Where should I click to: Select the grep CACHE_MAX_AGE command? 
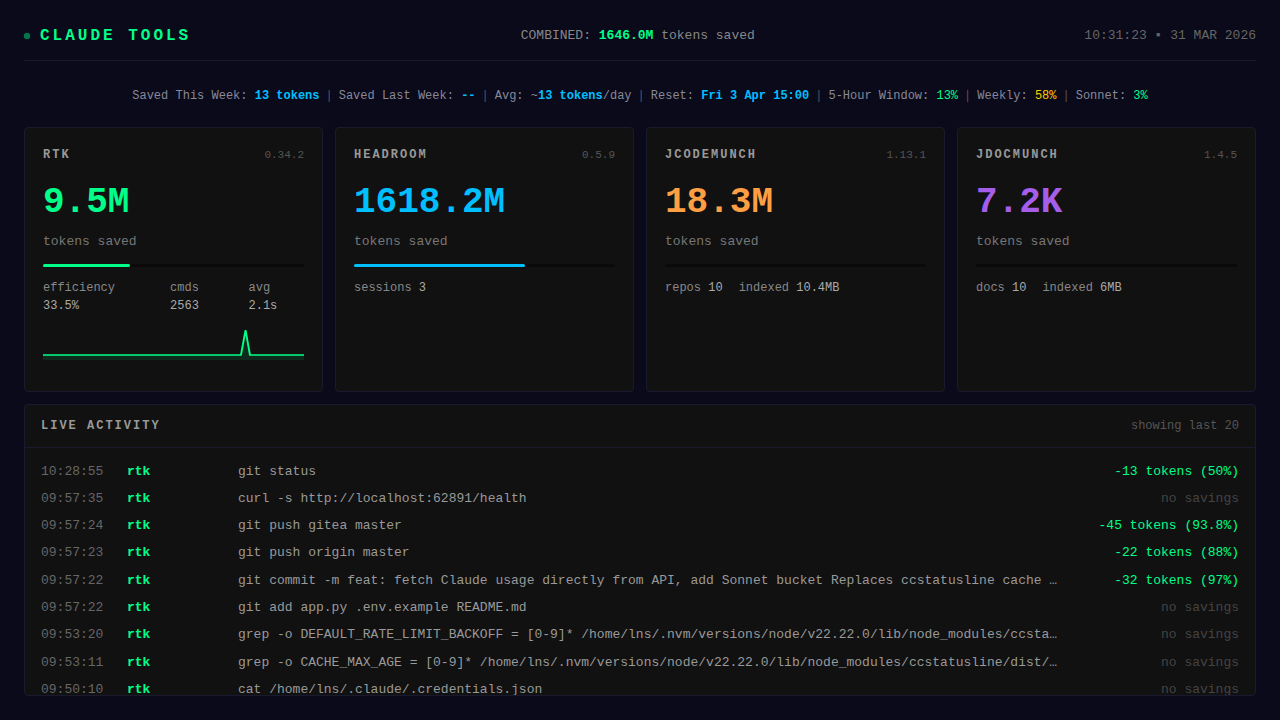(x=648, y=663)
